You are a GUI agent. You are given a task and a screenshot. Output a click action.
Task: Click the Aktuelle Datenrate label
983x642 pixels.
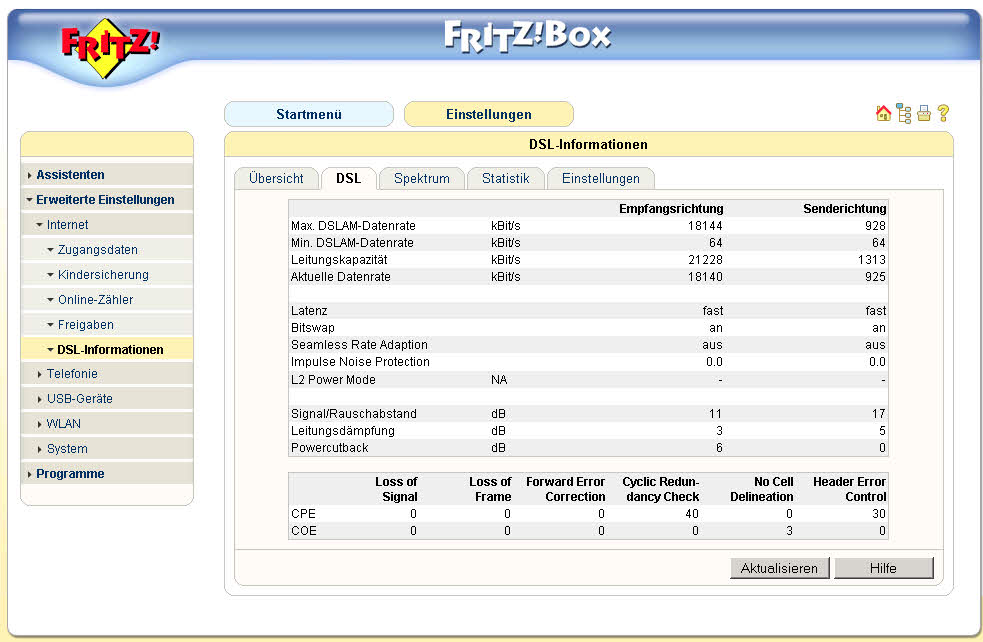[x=340, y=276]
